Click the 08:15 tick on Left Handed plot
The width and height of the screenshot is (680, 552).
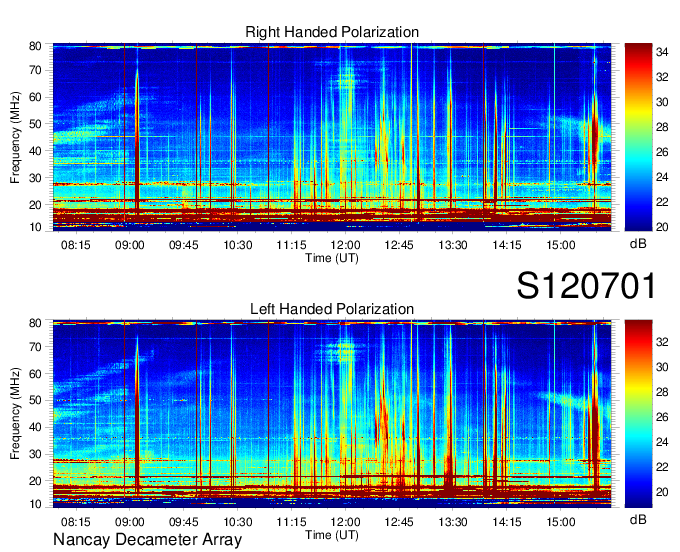[75, 522]
